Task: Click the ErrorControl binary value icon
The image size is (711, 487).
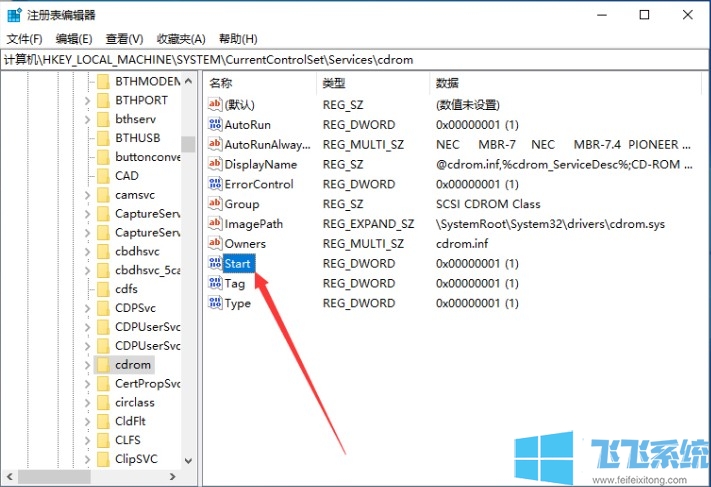Action: coord(214,184)
